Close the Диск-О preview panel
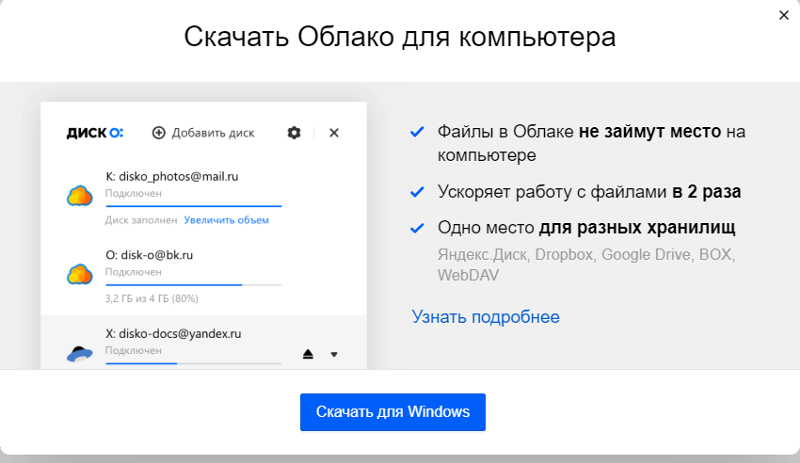Viewport: 800px width, 463px height. tap(334, 133)
